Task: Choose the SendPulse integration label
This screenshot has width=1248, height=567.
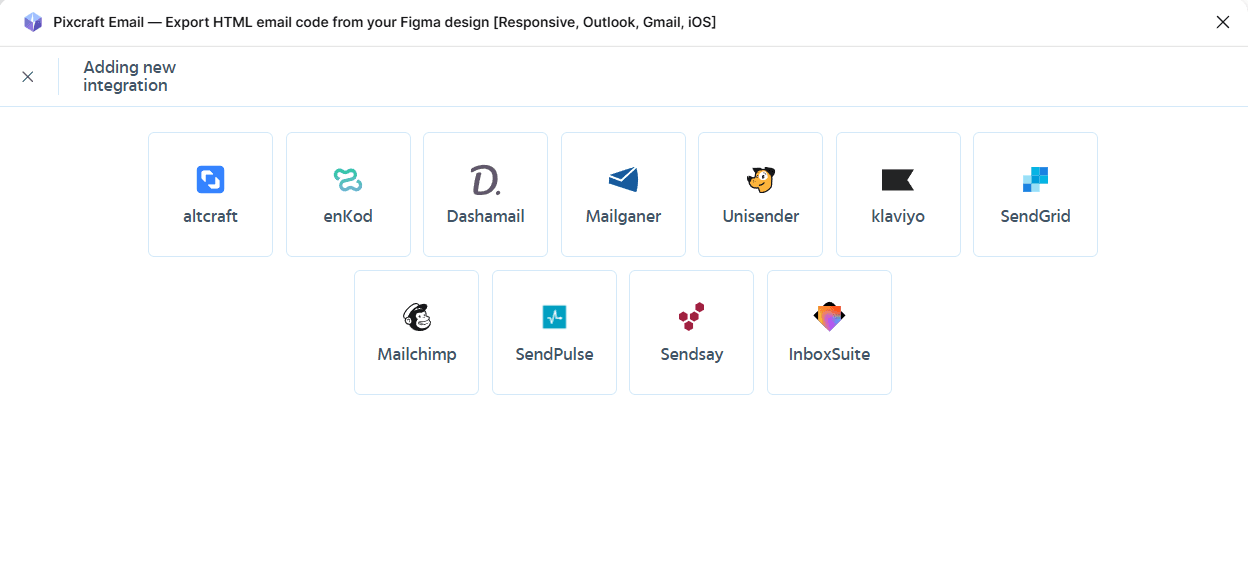Action: point(554,354)
